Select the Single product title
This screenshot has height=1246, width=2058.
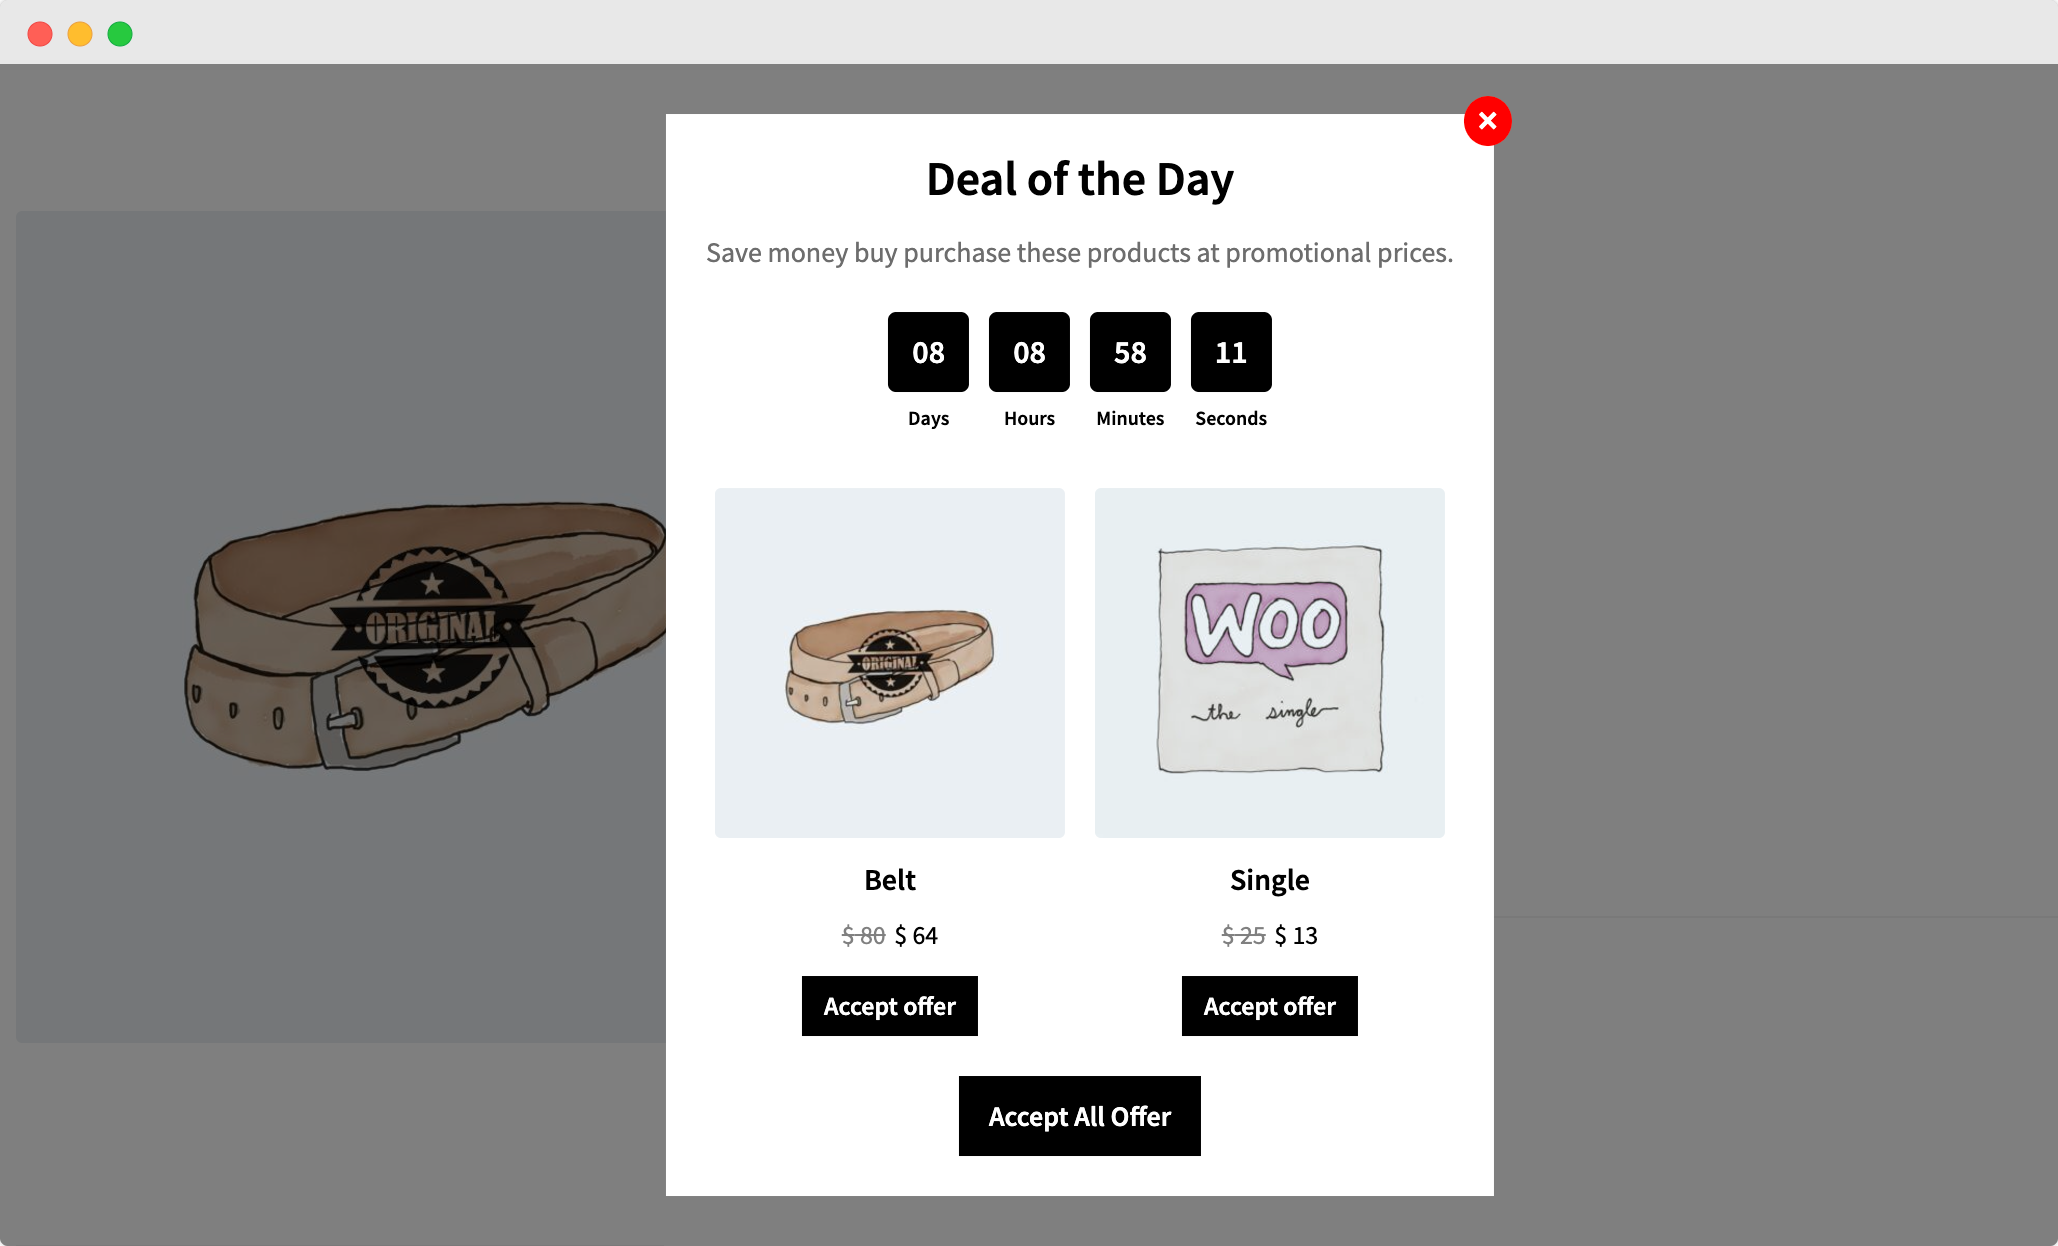click(1269, 880)
